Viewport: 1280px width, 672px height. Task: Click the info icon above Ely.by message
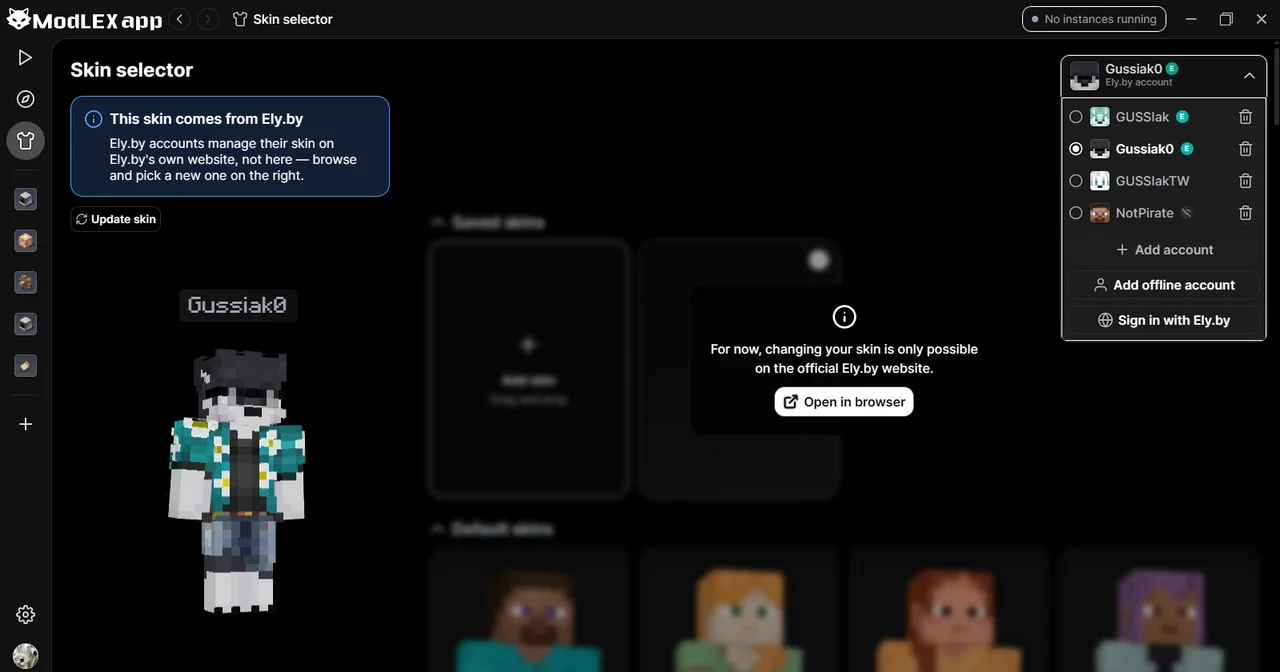[x=844, y=317]
